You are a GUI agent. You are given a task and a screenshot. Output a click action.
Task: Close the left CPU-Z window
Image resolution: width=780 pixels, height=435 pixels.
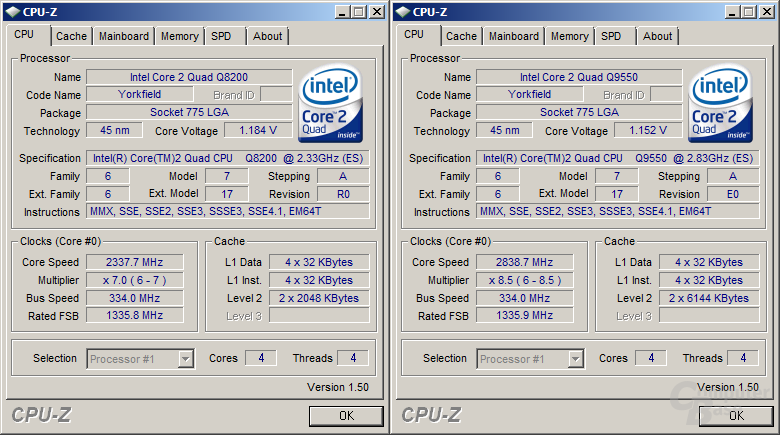click(378, 12)
